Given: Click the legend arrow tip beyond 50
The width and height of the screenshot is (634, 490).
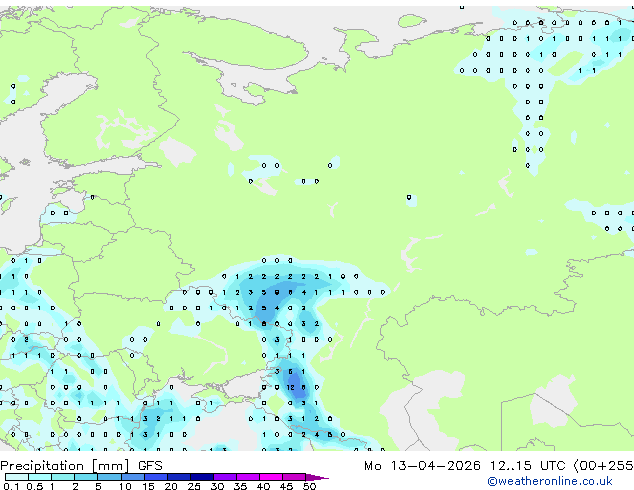Looking at the screenshot, I should click(317, 477).
